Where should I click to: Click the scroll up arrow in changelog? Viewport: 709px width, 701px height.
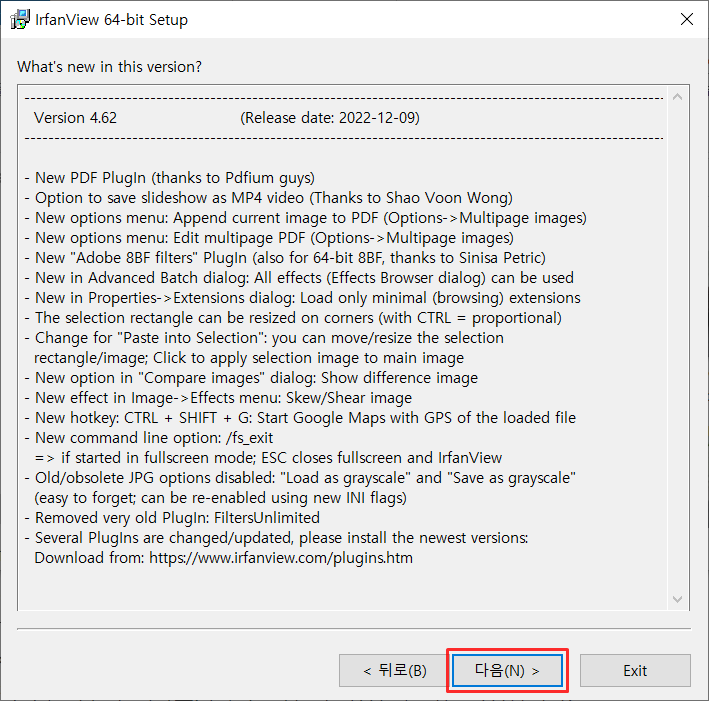677,97
